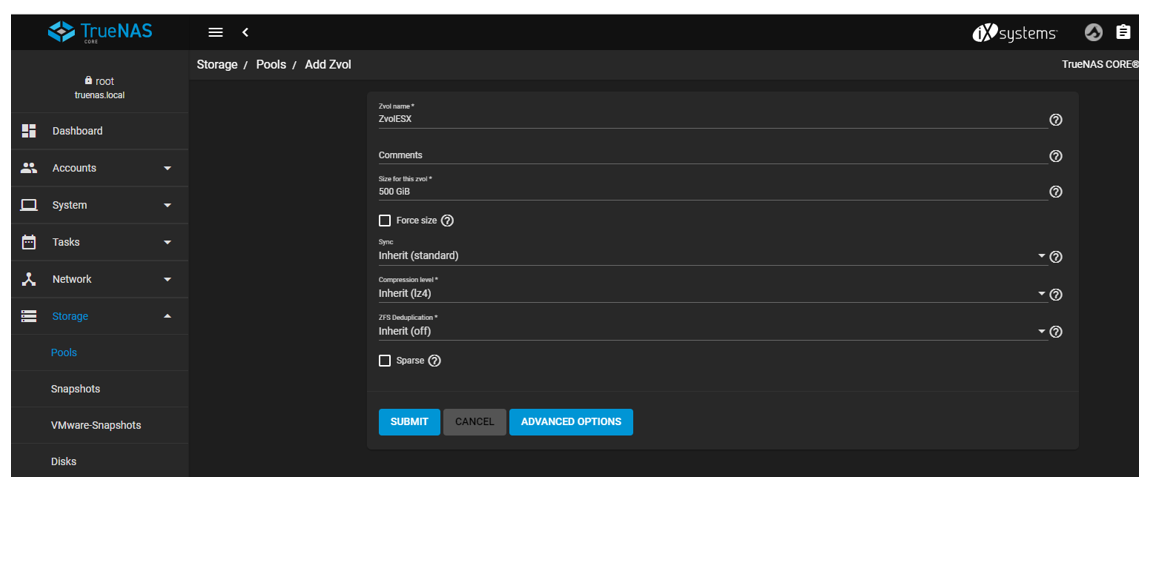Image resolution: width=1158 pixels, height=567 pixels.
Task: Expand the Tasks menu arrow
Action: click(x=168, y=242)
